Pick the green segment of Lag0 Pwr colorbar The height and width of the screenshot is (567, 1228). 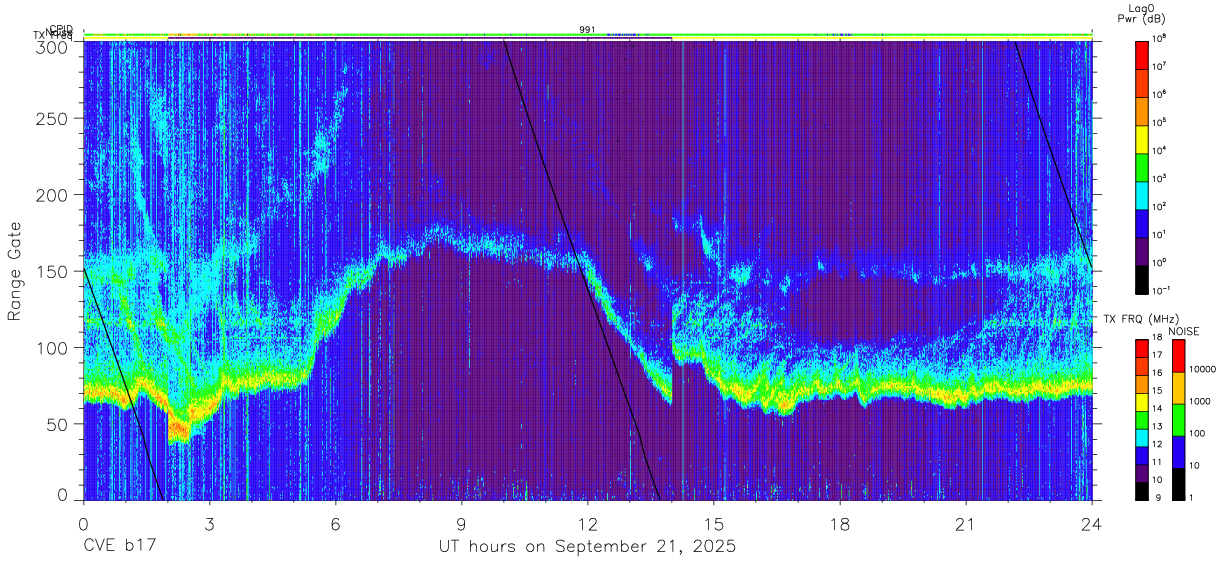[x=1142, y=165]
